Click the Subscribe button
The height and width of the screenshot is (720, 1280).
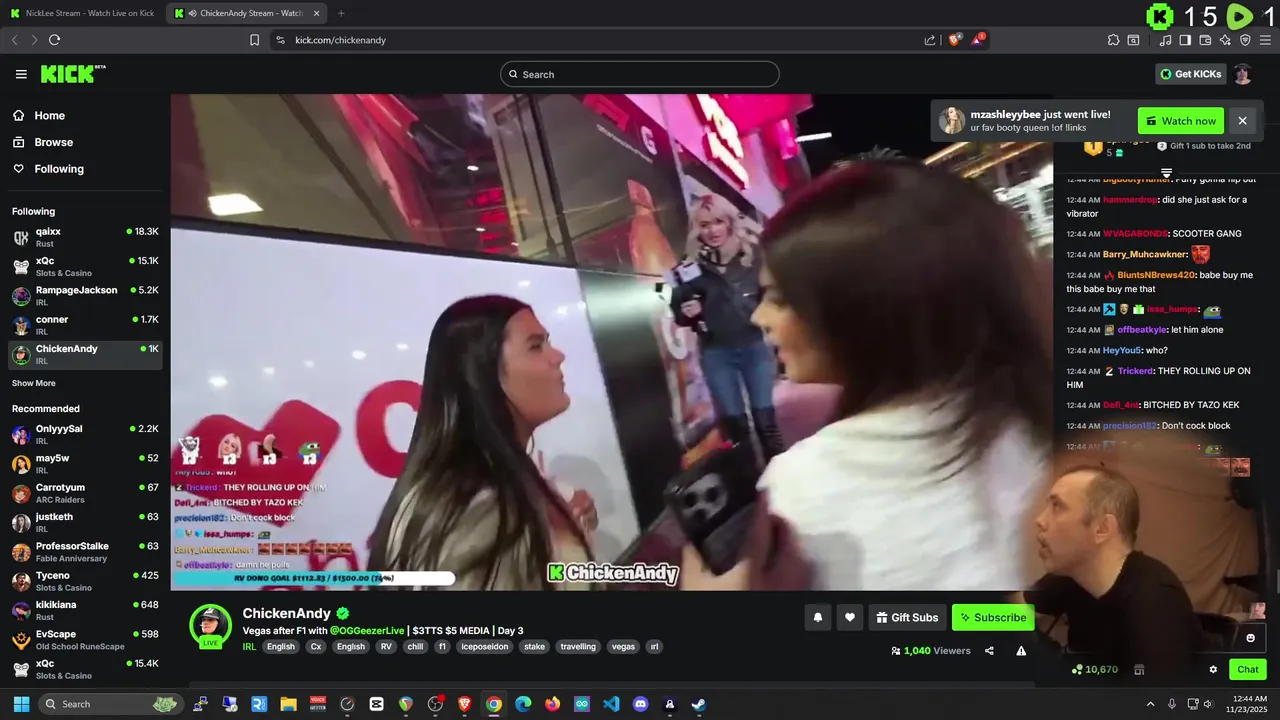click(993, 618)
